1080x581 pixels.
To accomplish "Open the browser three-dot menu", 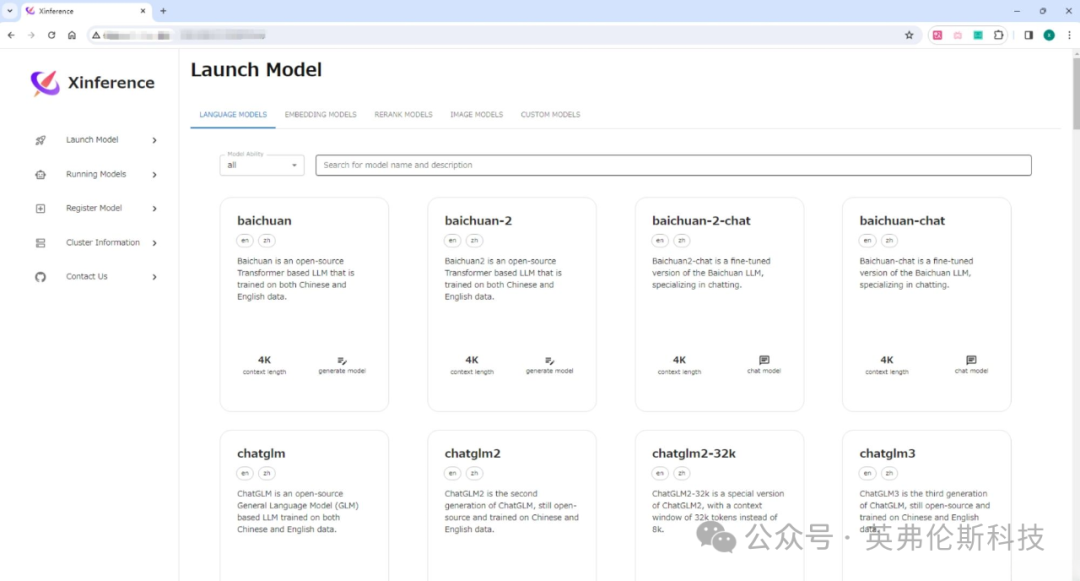I will pyautogui.click(x=1069, y=35).
